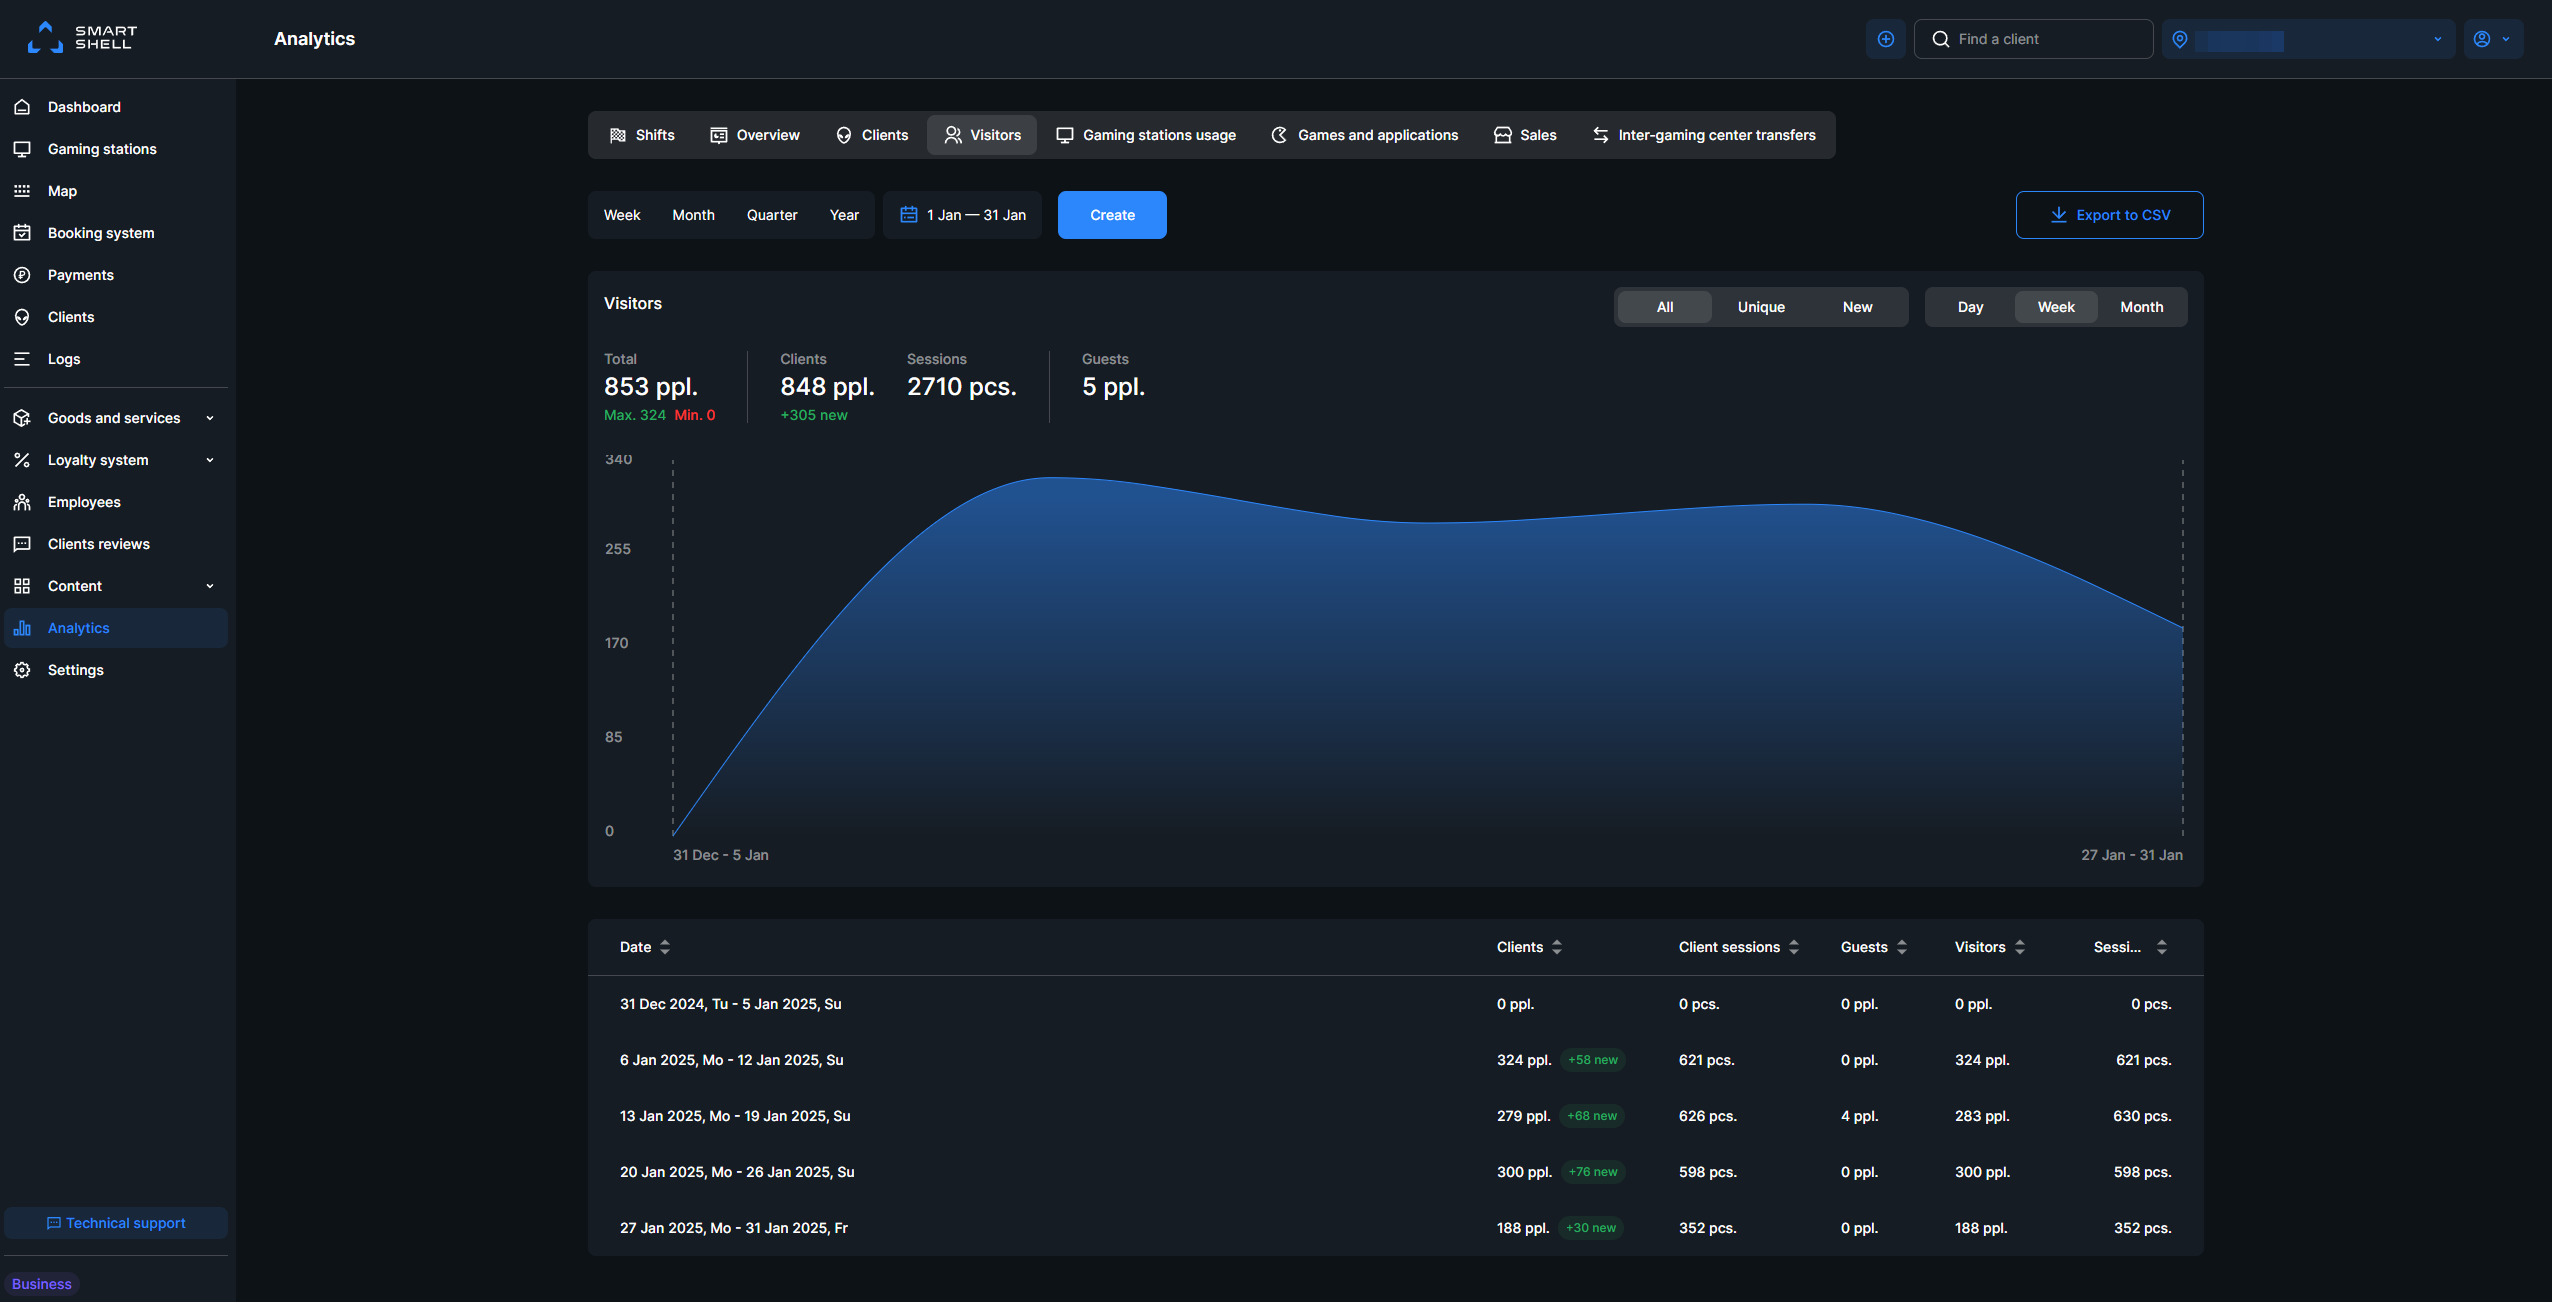
Task: Open Dashboard via its home icon
Action: pos(22,107)
